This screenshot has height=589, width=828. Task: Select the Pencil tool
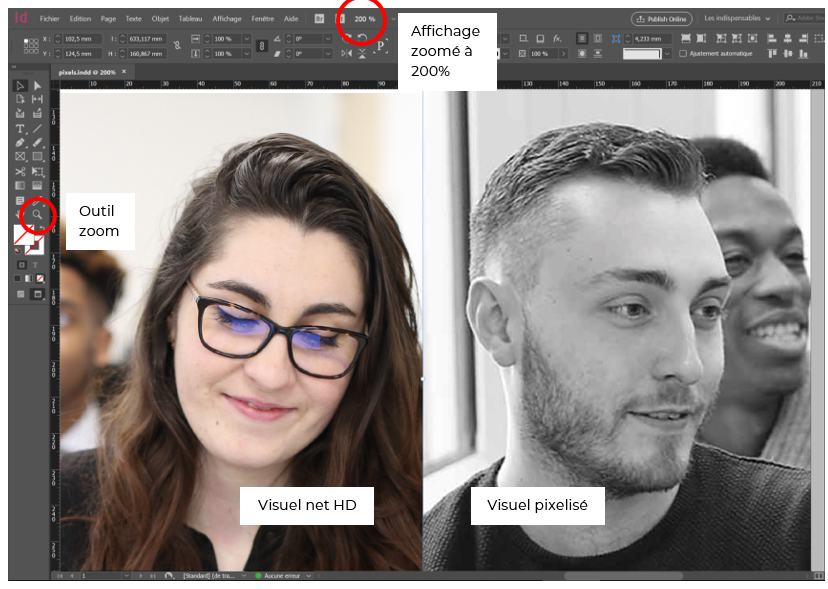37,143
